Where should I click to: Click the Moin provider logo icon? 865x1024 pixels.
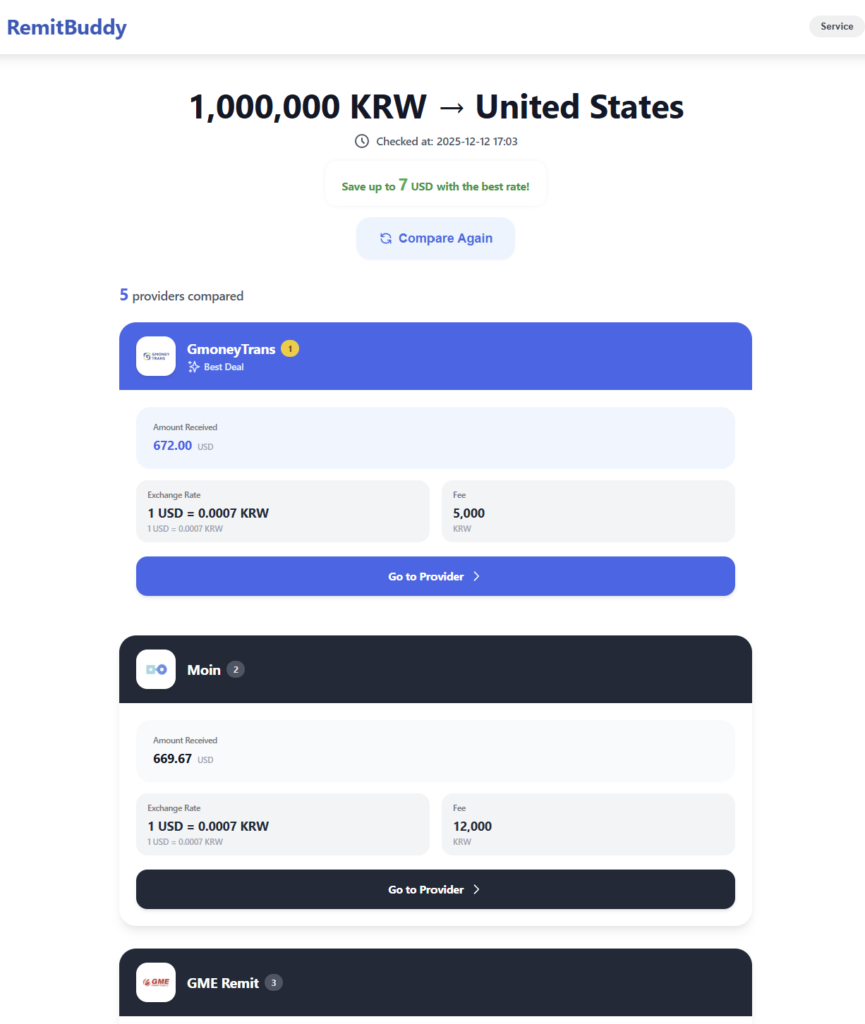156,669
